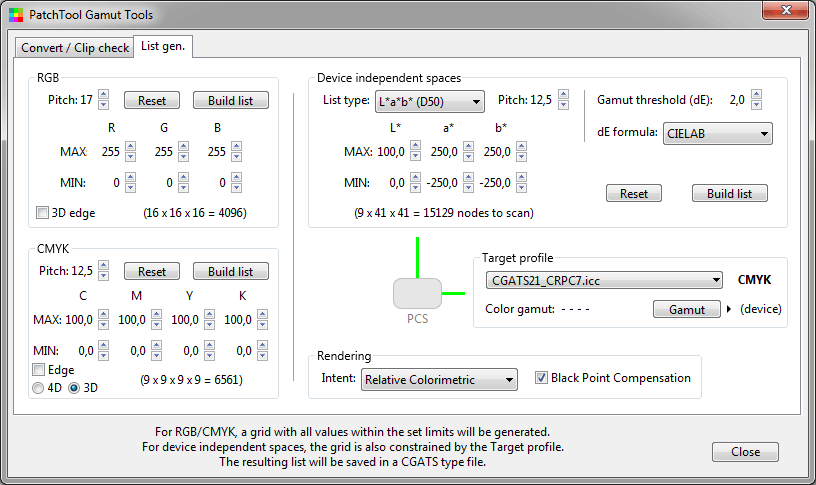816x485 pixels.
Task: Click the PCS box icon
Action: pyautogui.click(x=417, y=294)
